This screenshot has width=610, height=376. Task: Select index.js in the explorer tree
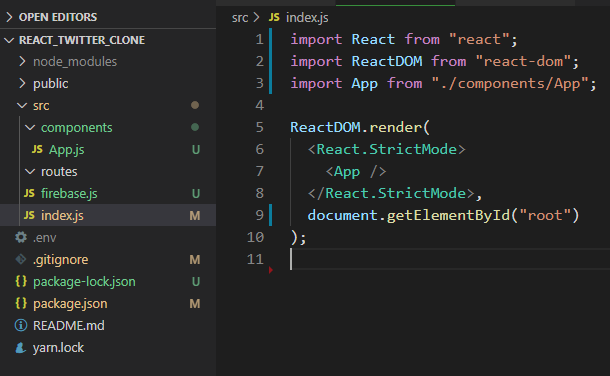pyautogui.click(x=62, y=215)
